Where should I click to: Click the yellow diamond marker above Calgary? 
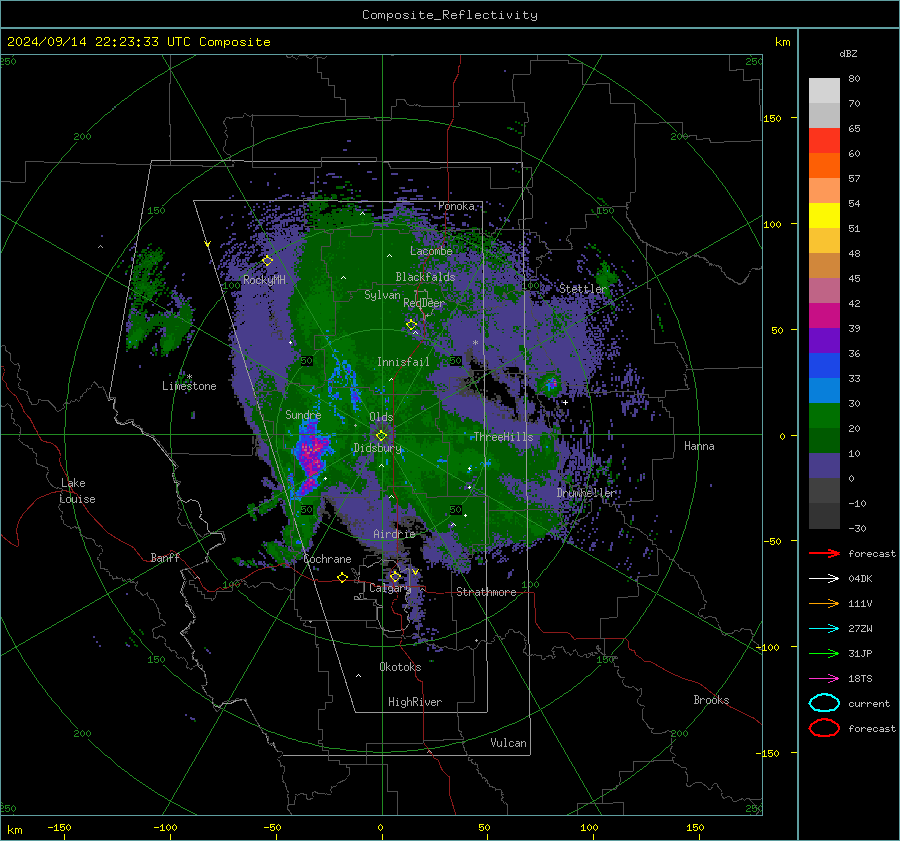tap(395, 576)
